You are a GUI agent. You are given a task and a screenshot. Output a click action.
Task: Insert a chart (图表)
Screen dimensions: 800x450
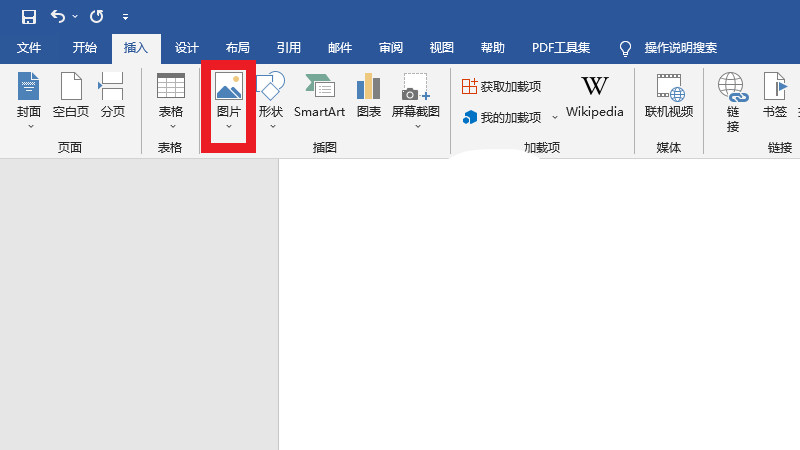pyautogui.click(x=369, y=96)
